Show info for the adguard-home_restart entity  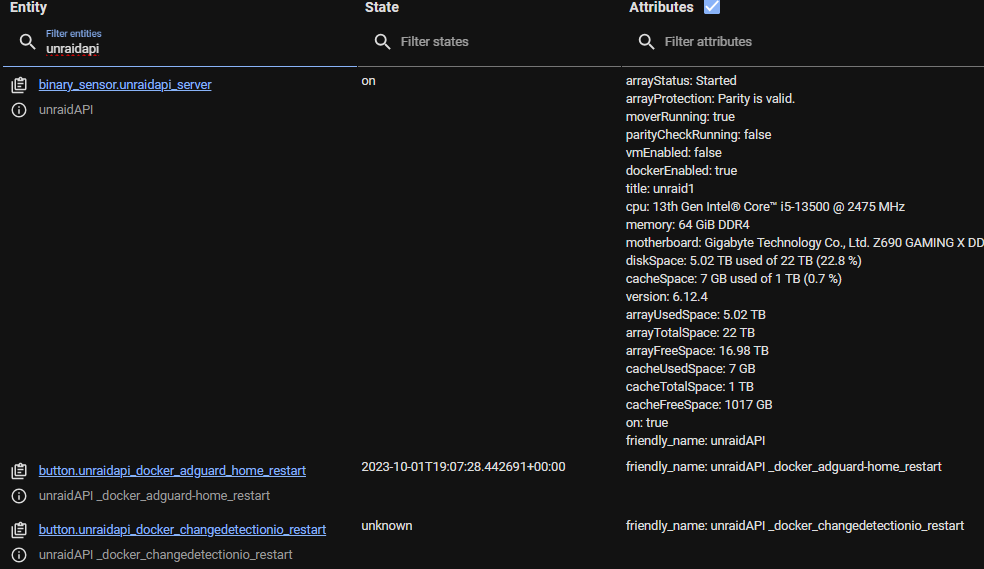[19, 496]
